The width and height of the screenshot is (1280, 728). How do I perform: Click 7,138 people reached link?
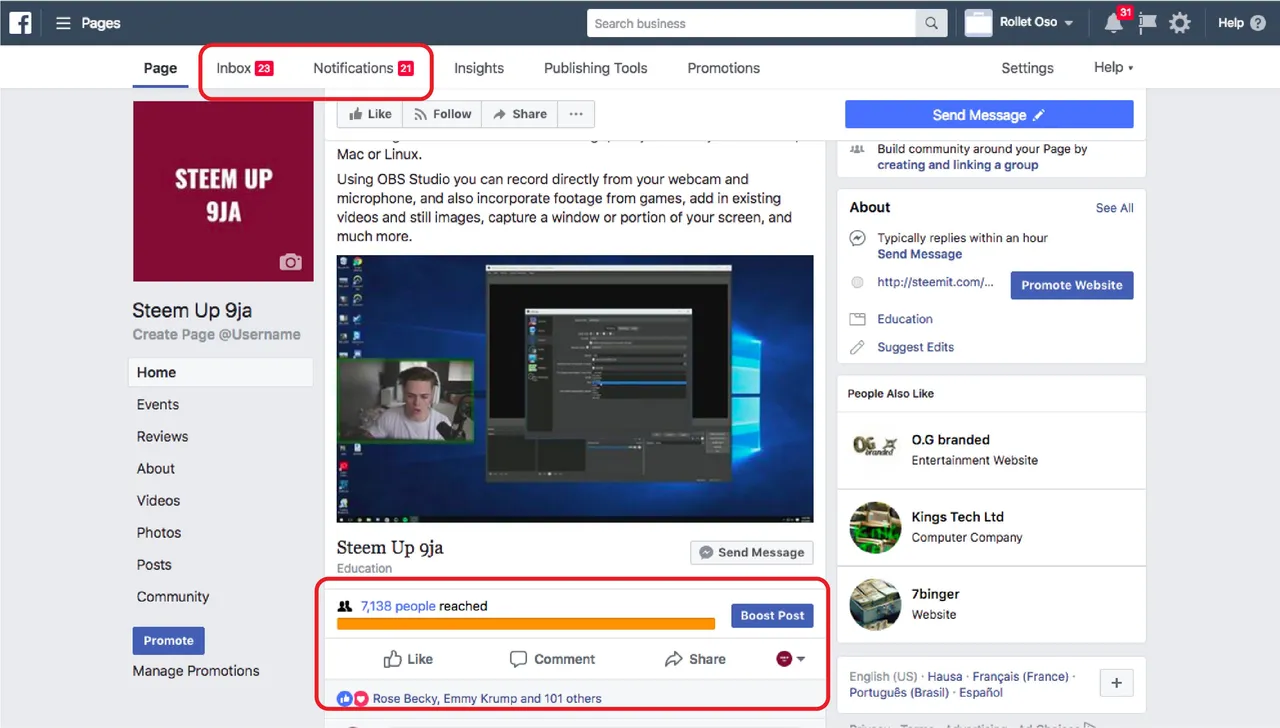398,606
